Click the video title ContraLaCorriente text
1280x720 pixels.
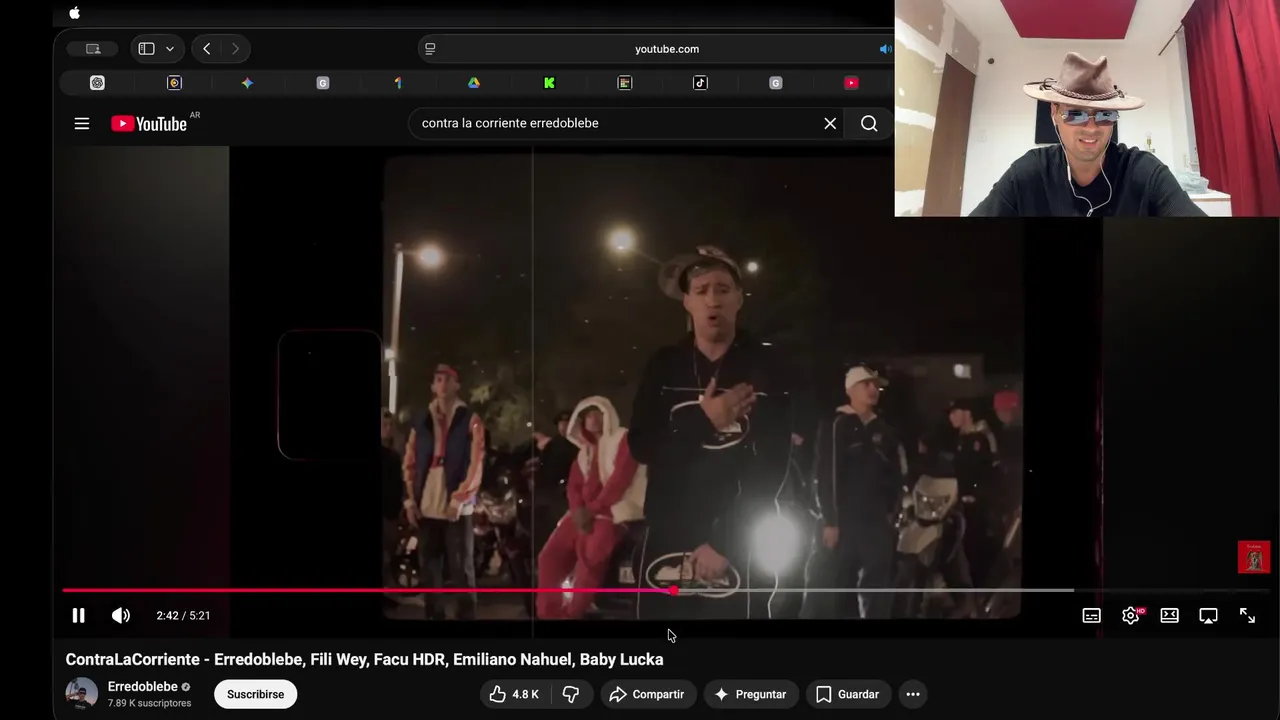[x=364, y=659]
